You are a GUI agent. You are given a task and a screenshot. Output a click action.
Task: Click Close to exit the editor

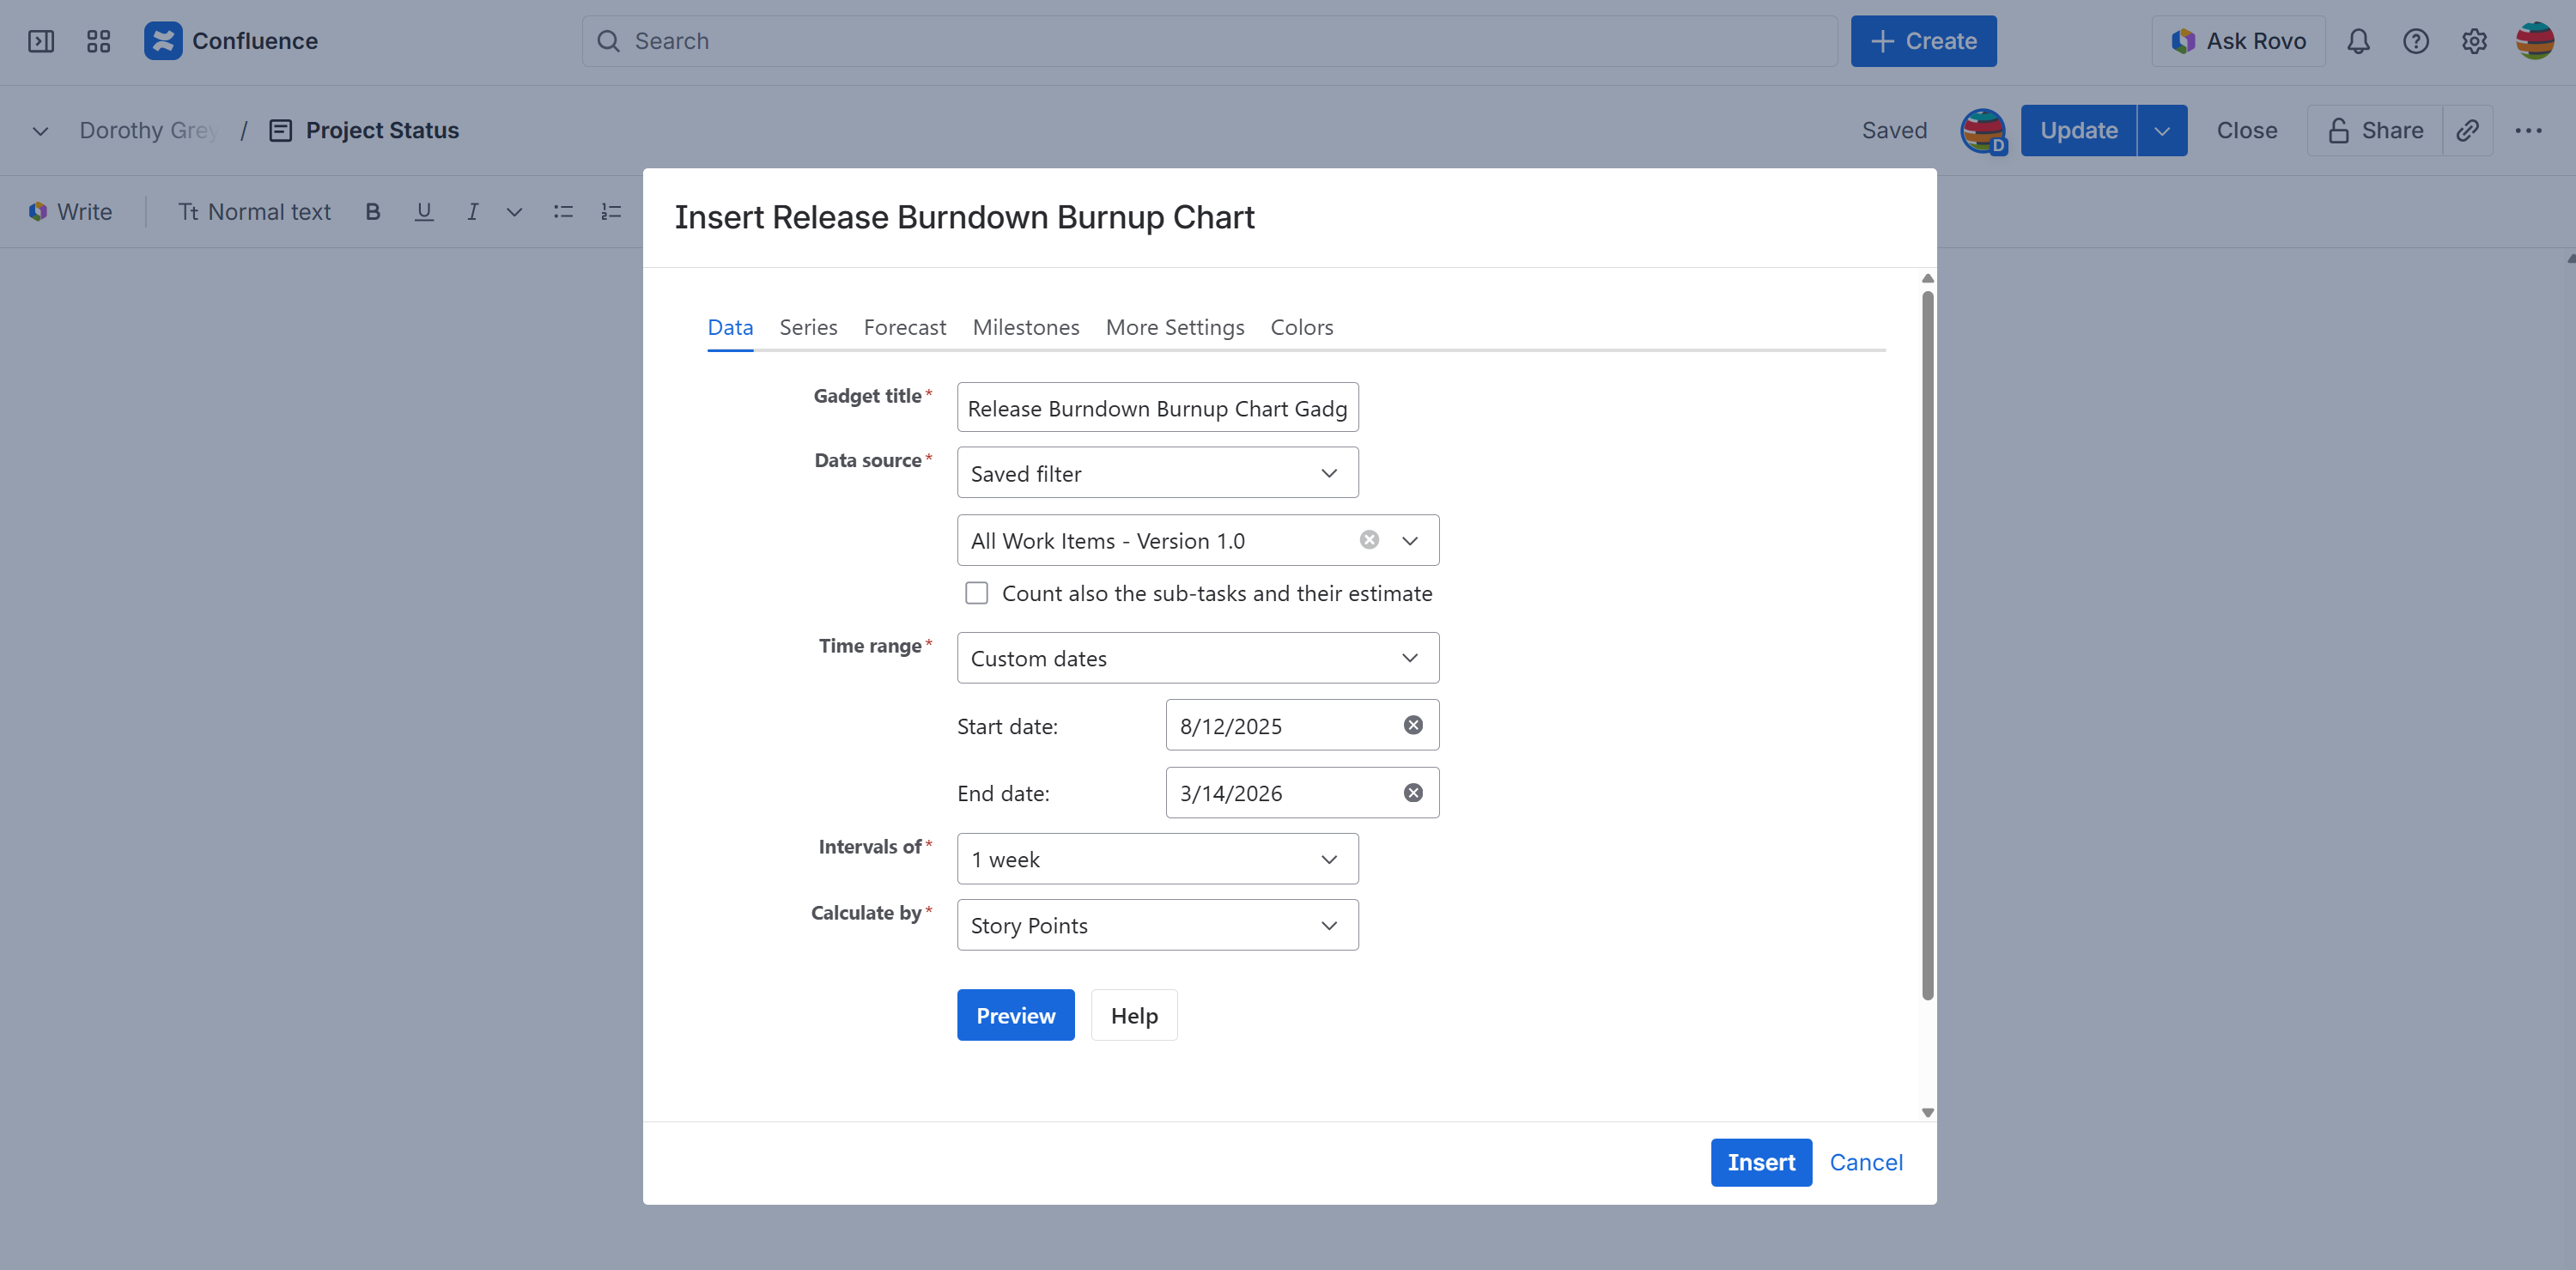[x=2246, y=130]
